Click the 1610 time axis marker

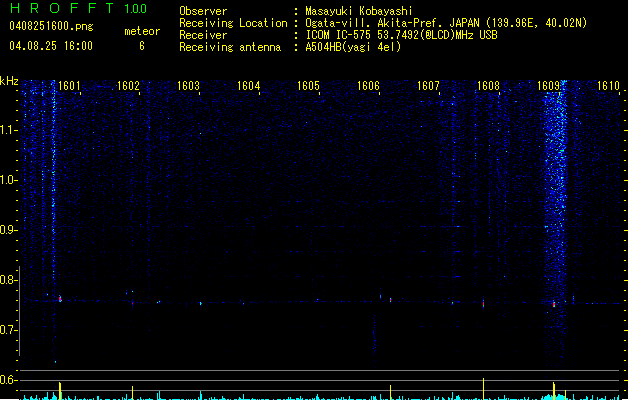pyautogui.click(x=608, y=86)
